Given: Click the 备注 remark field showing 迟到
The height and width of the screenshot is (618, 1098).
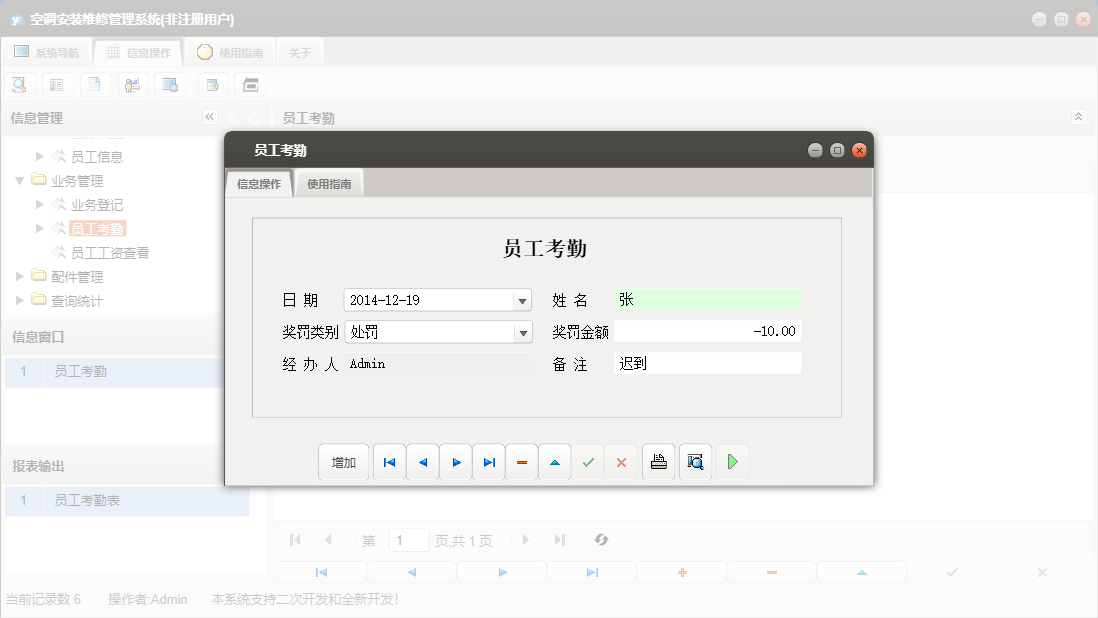Looking at the screenshot, I should point(707,363).
